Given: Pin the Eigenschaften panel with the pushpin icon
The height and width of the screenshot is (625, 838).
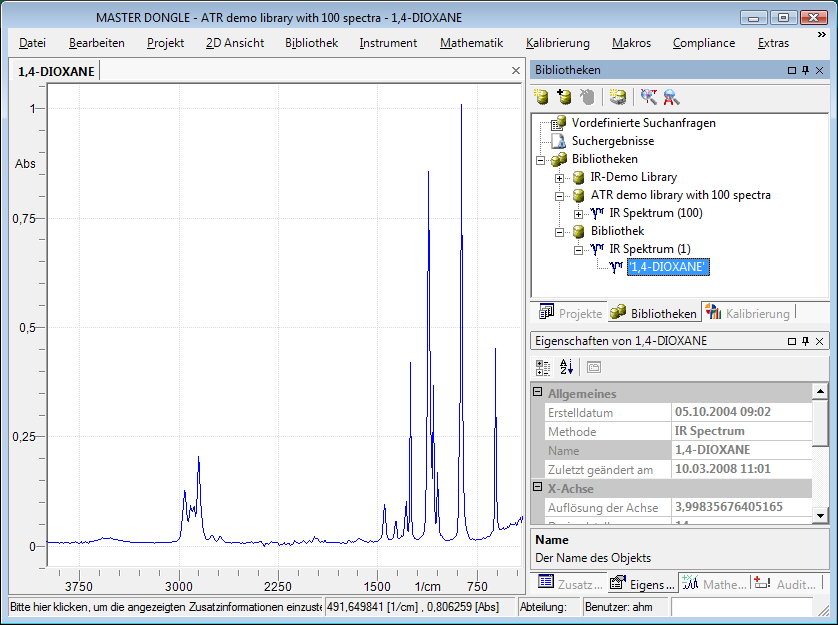Looking at the screenshot, I should point(805,341).
